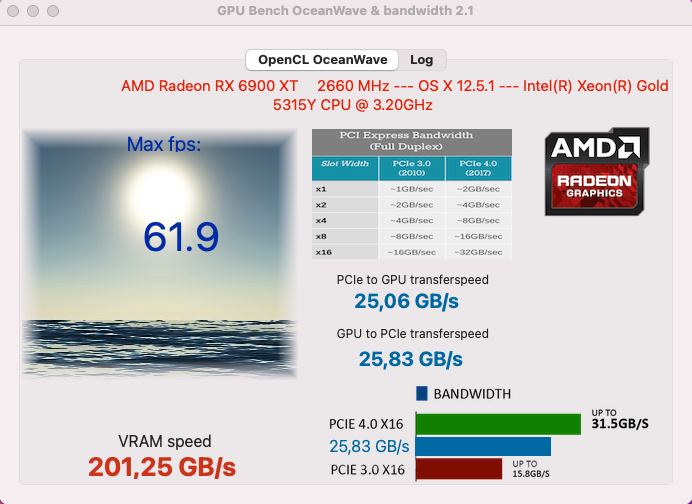This screenshot has height=504, width=692.
Task: Click the PCIE 4.0 X16 chart label
Action: click(x=366, y=424)
